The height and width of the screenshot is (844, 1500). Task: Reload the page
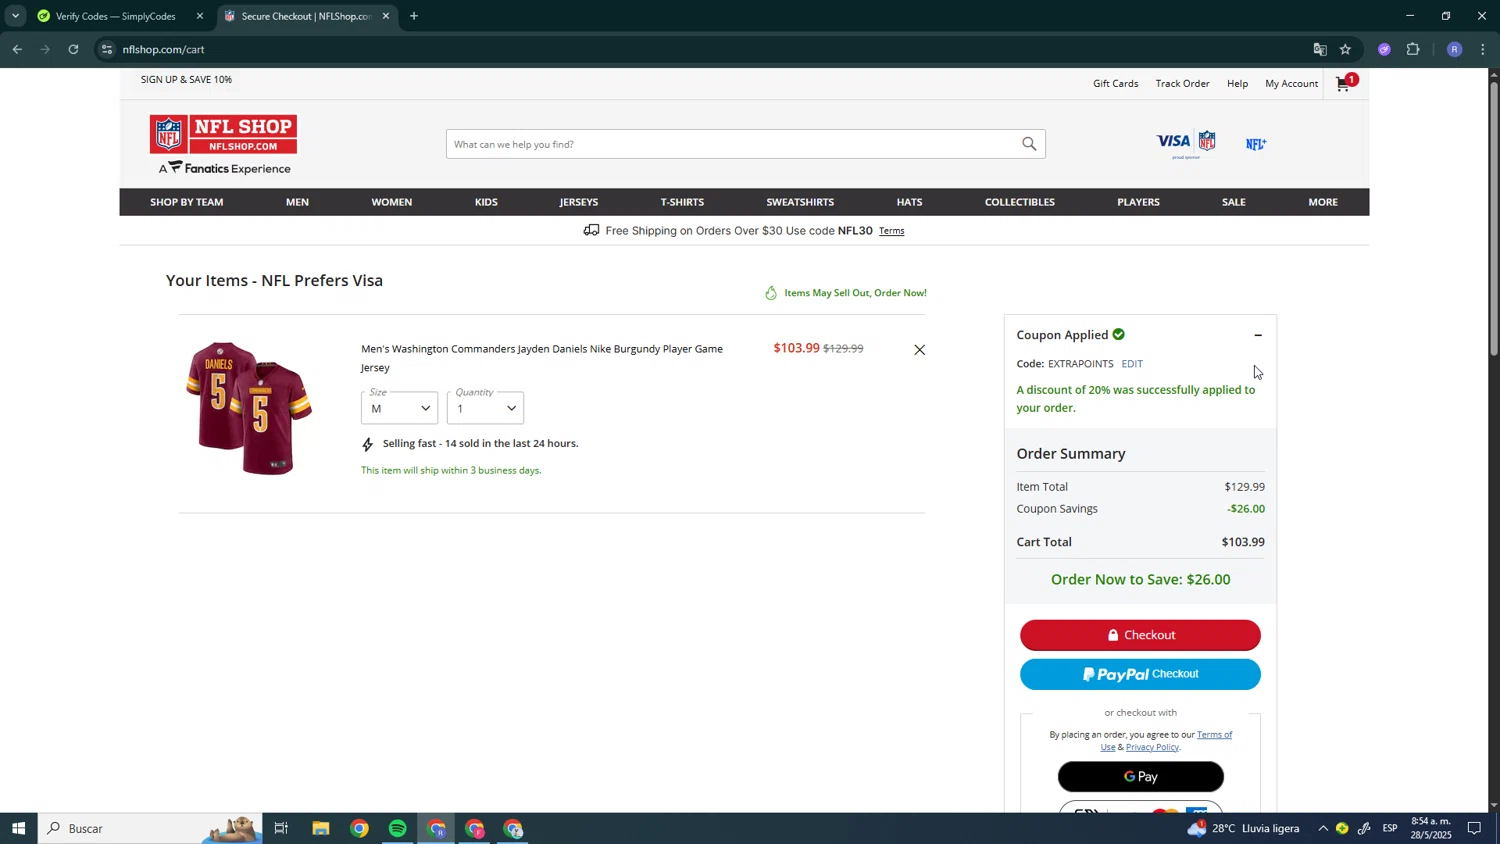pyautogui.click(x=73, y=49)
